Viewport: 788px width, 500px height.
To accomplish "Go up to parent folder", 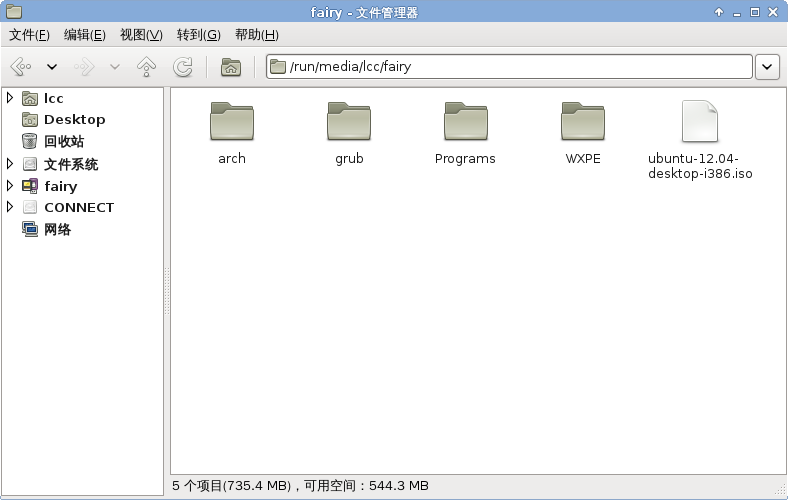I will (146, 66).
